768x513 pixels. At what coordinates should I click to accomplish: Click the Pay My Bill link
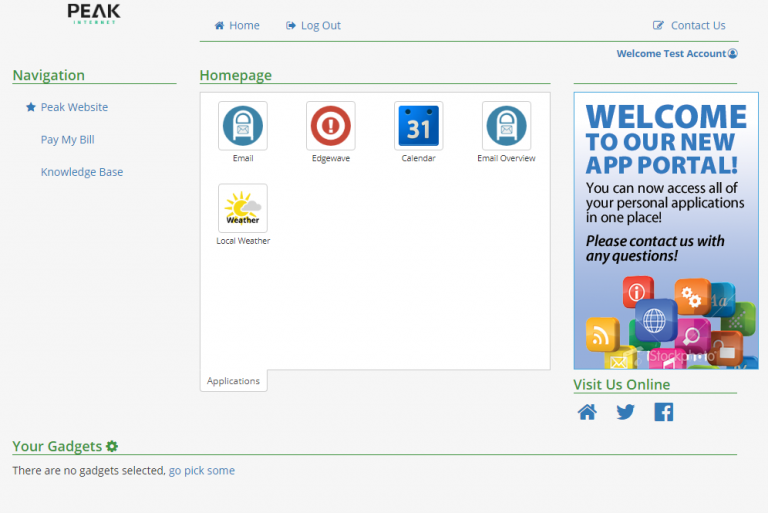point(67,140)
